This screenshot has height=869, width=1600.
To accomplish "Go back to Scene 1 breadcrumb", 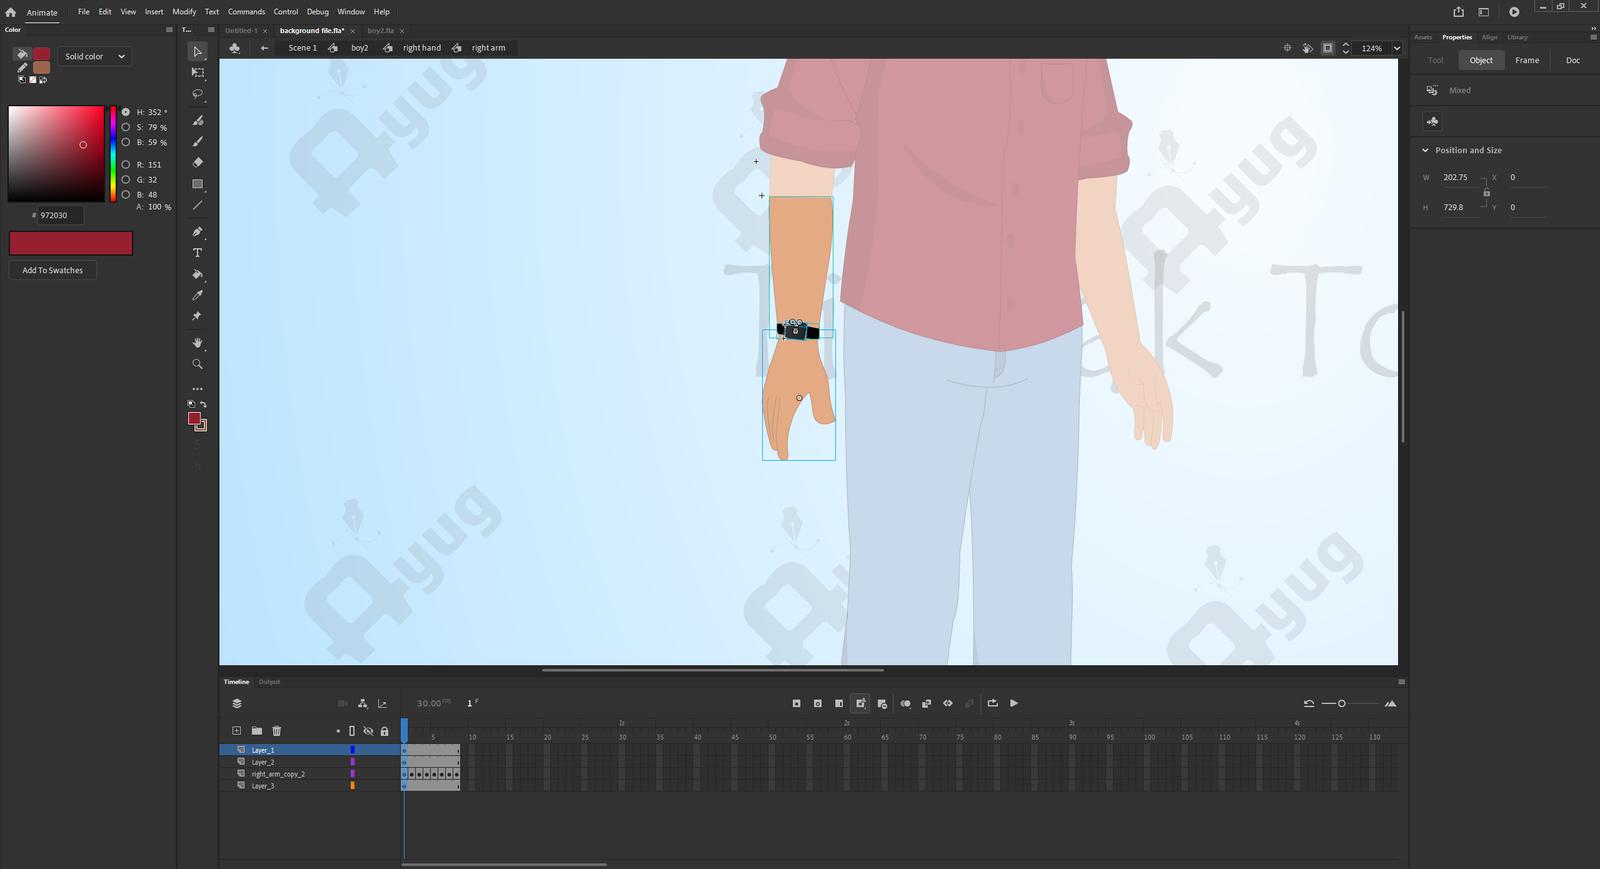I will coord(302,48).
